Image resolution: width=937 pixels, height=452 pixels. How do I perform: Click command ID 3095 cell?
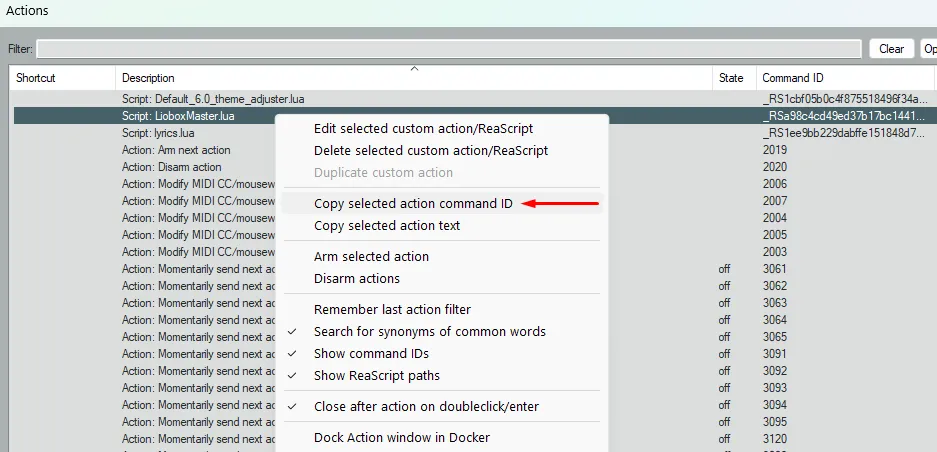(x=774, y=422)
